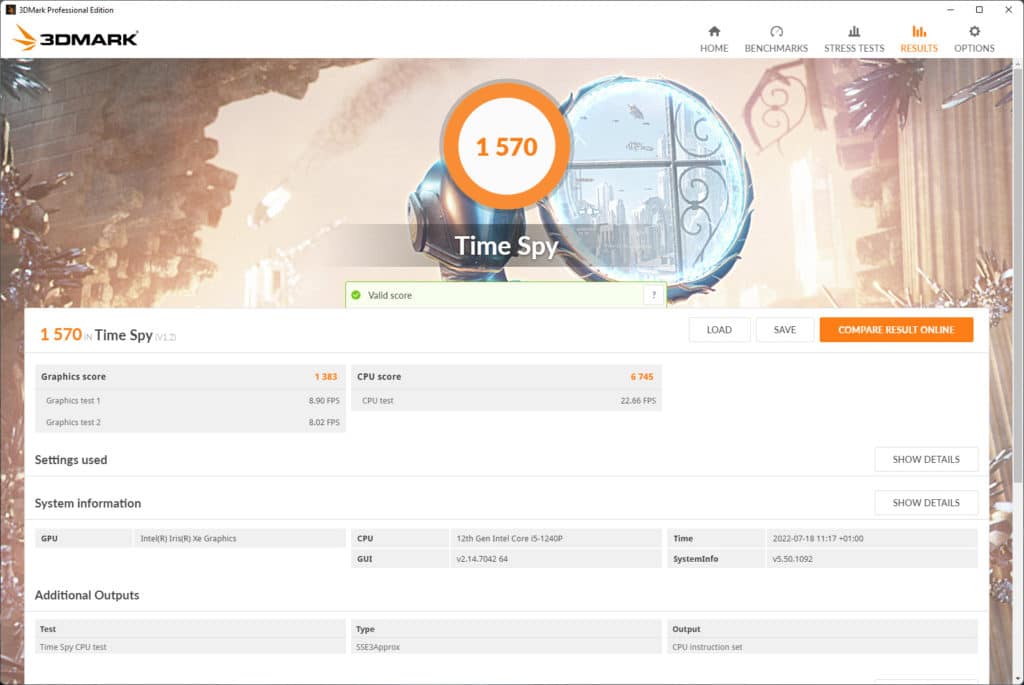
Task: Click the Stress Tests chart icon
Action: click(x=854, y=31)
